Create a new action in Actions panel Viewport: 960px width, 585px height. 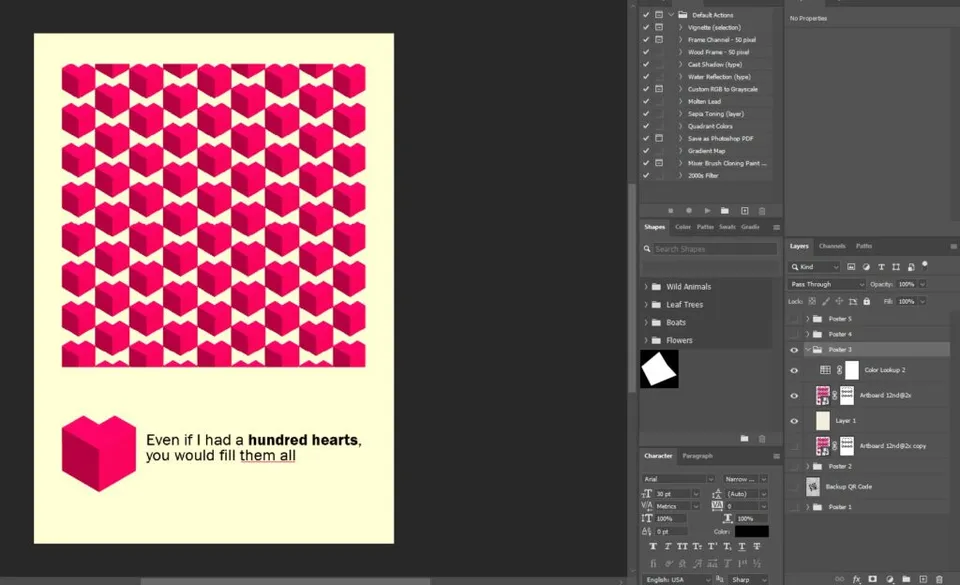[x=744, y=211]
